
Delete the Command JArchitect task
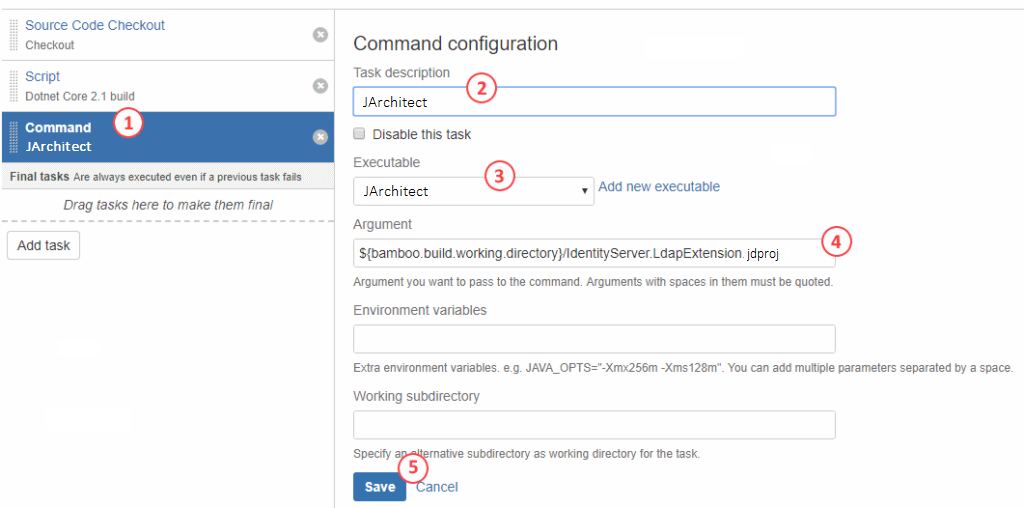click(x=320, y=137)
